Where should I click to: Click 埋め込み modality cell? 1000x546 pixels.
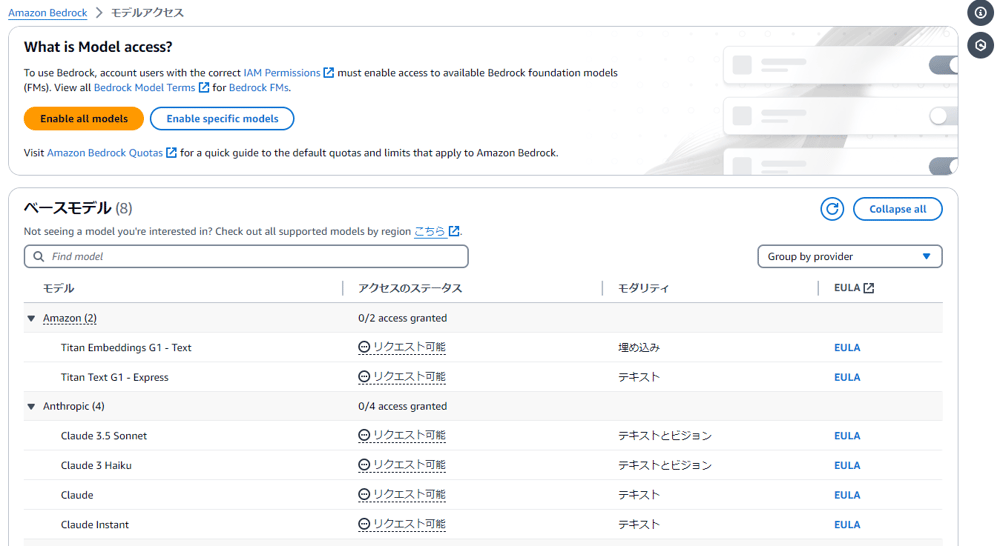(639, 348)
